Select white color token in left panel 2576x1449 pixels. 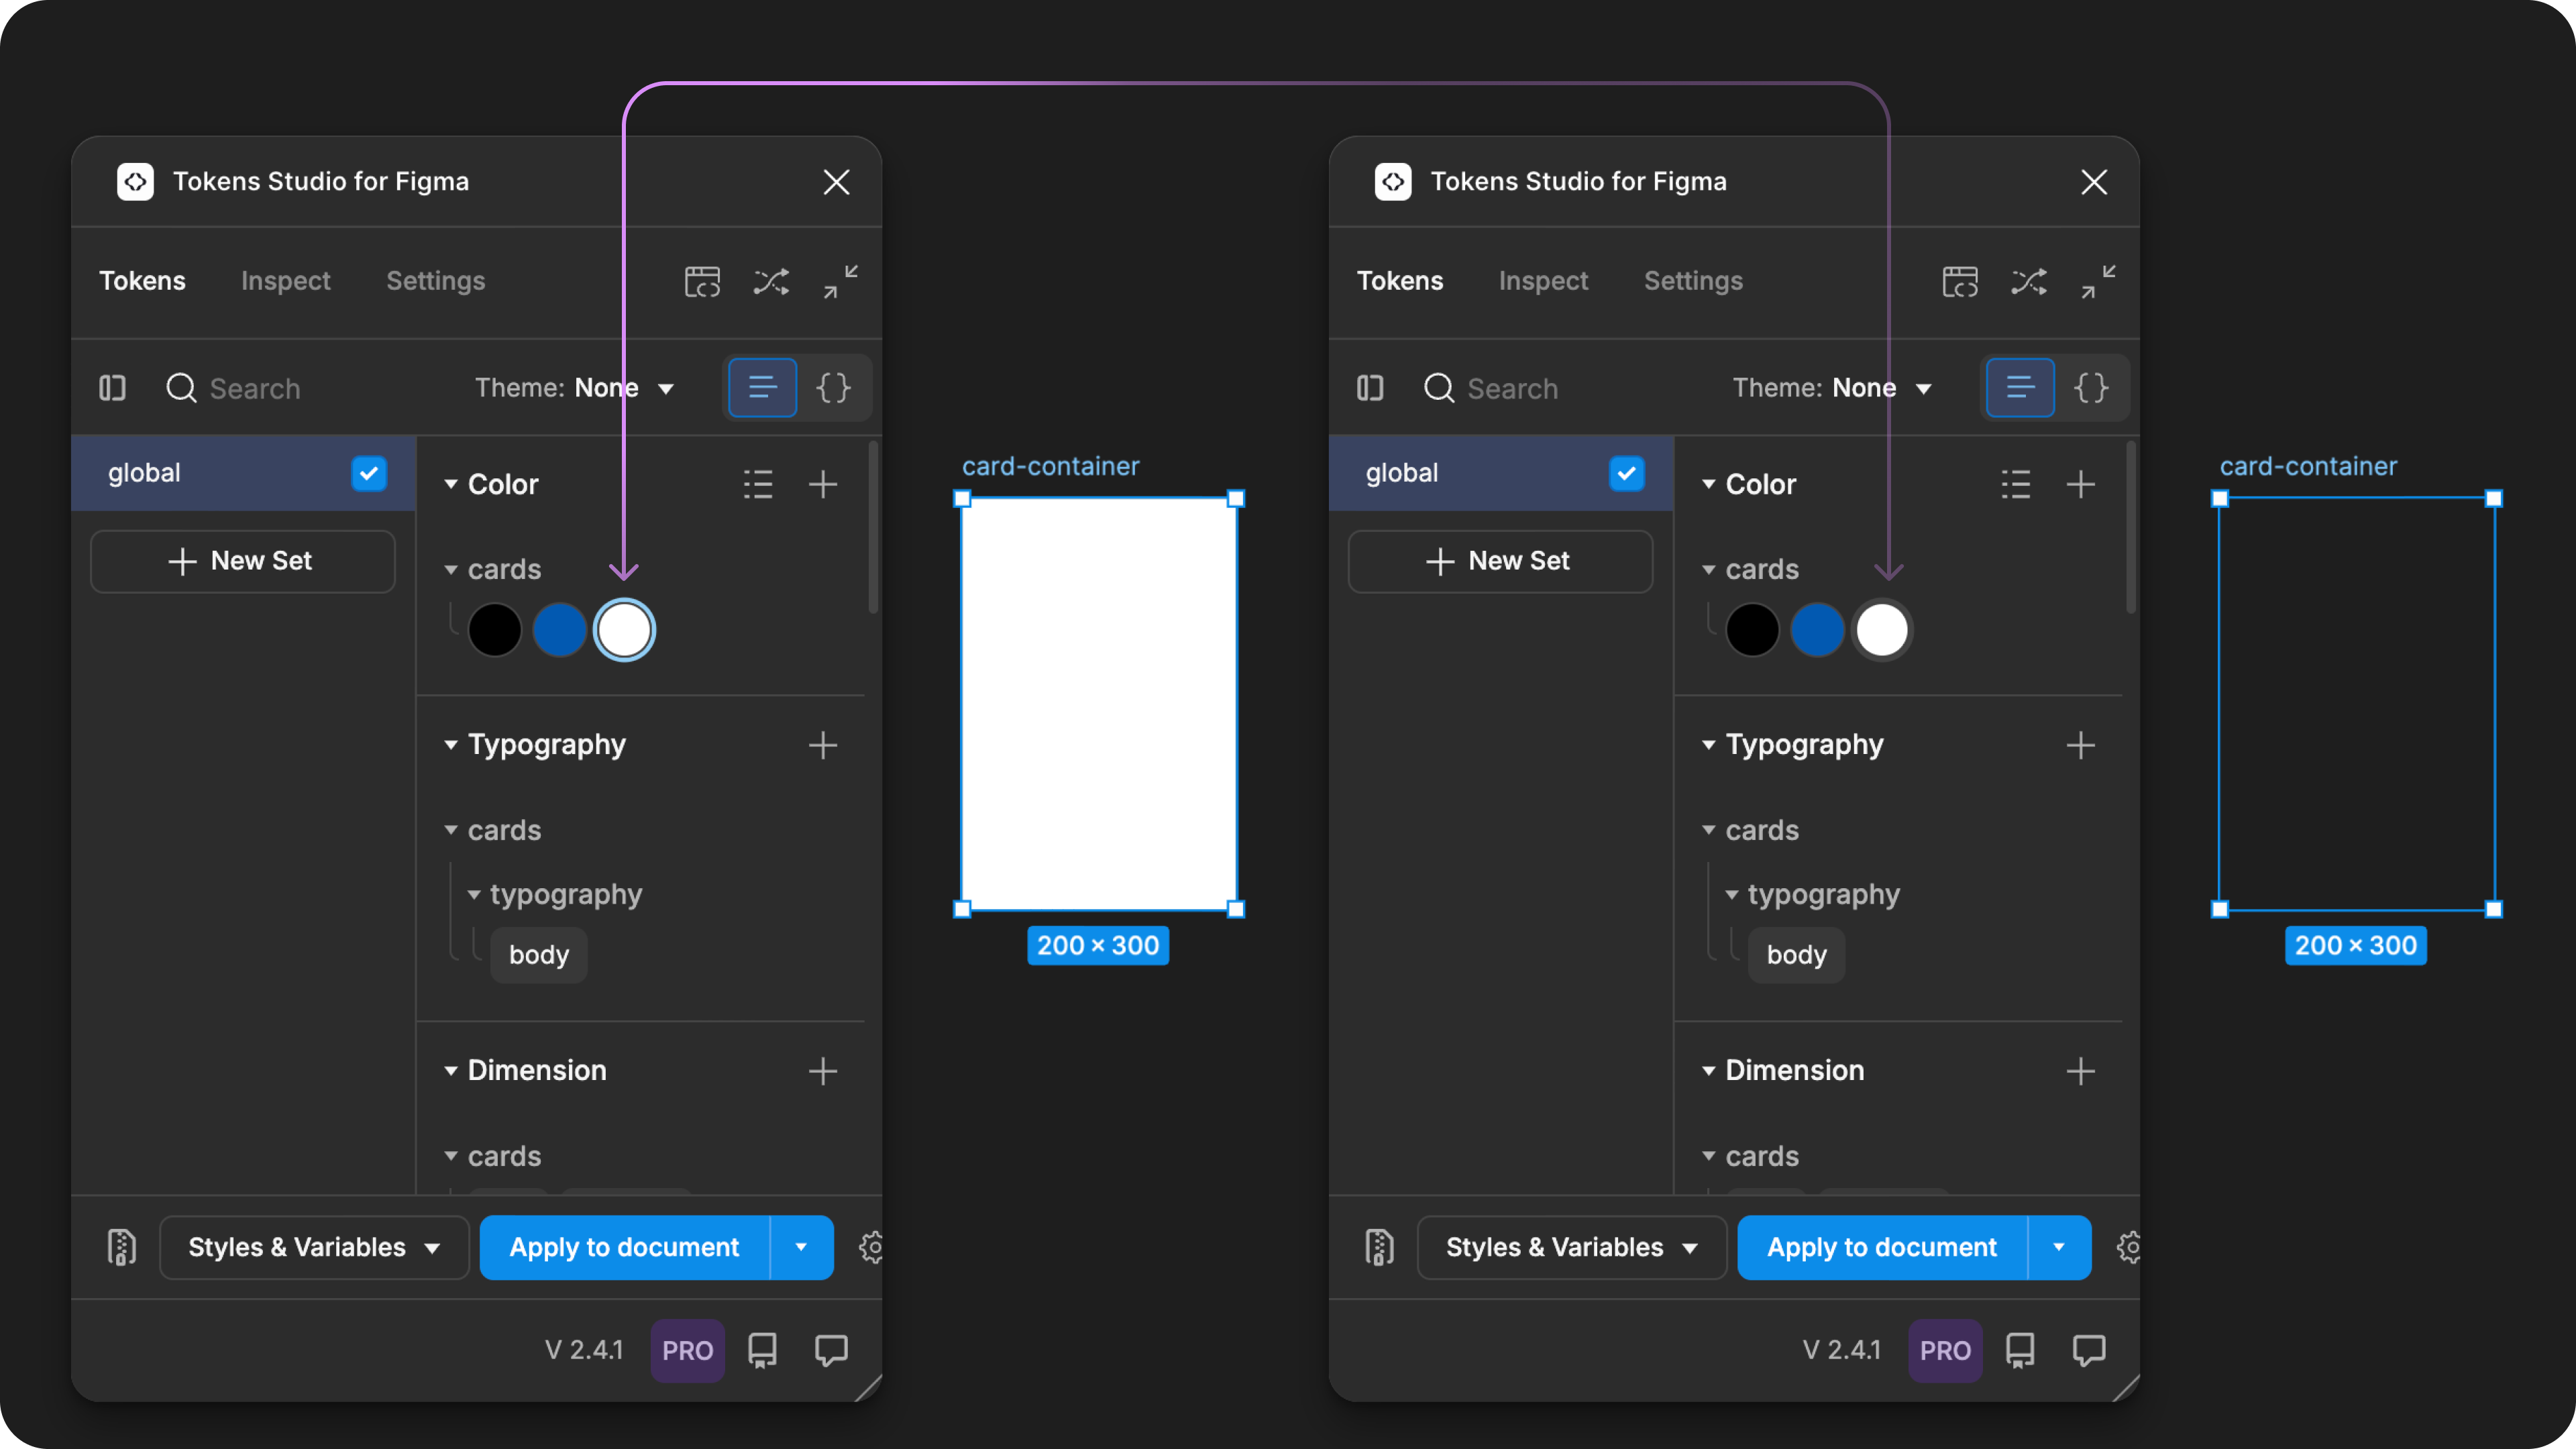coord(624,630)
